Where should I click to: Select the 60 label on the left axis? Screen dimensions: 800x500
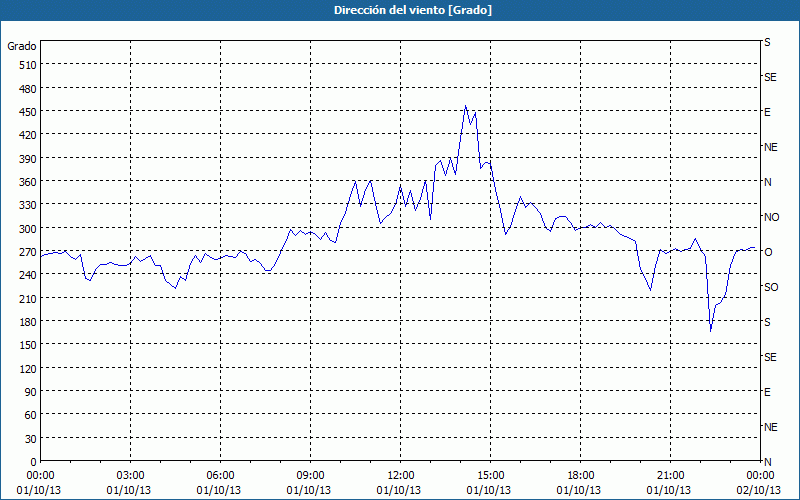(x=31, y=415)
